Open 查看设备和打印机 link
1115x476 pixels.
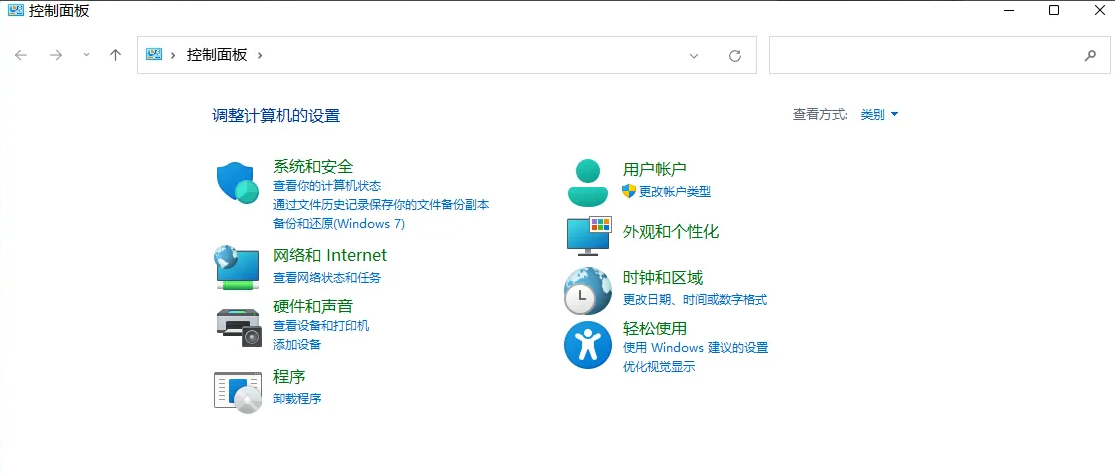click(x=321, y=326)
